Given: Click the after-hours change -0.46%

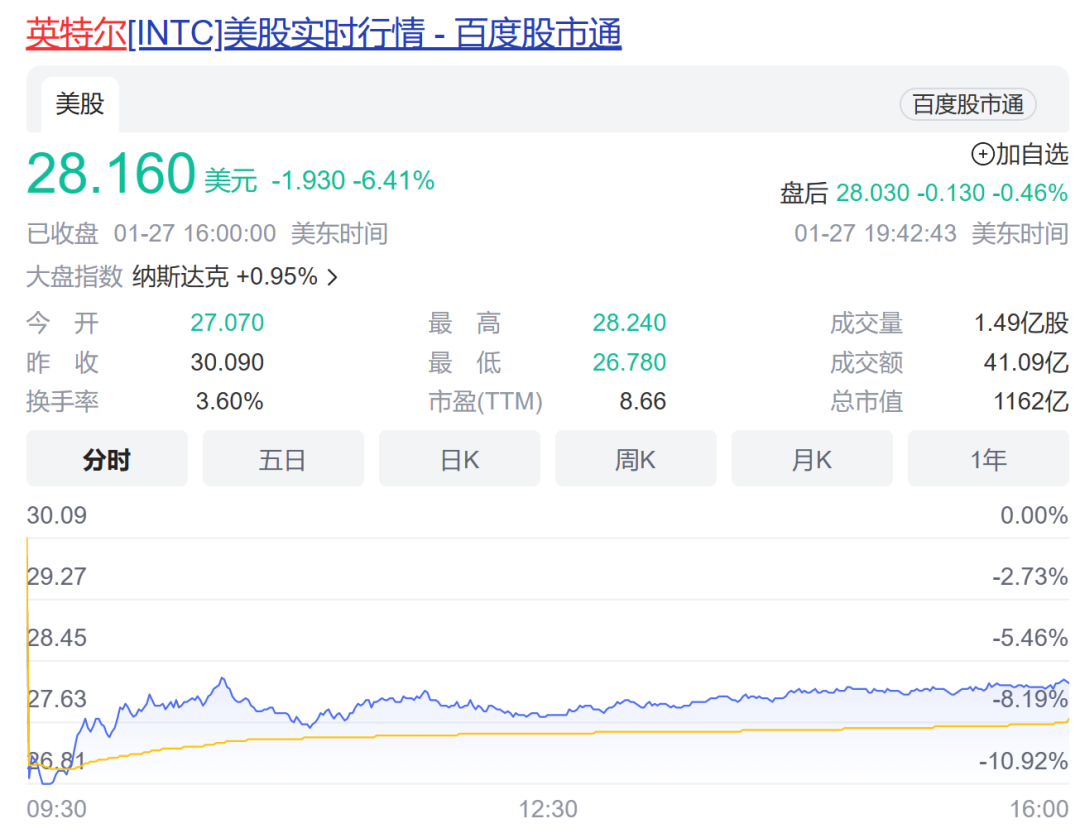Looking at the screenshot, I should 1030,193.
